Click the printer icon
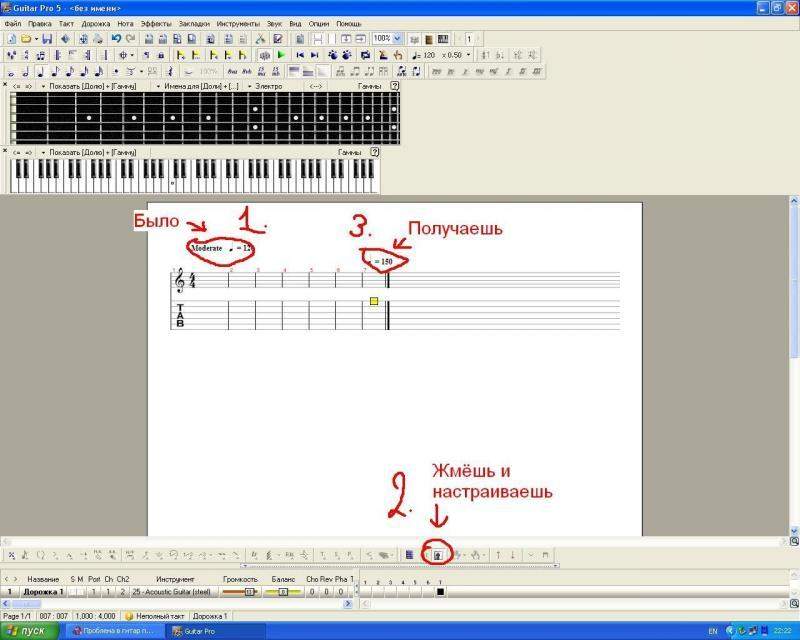The height and width of the screenshot is (640, 800). [x=98, y=39]
